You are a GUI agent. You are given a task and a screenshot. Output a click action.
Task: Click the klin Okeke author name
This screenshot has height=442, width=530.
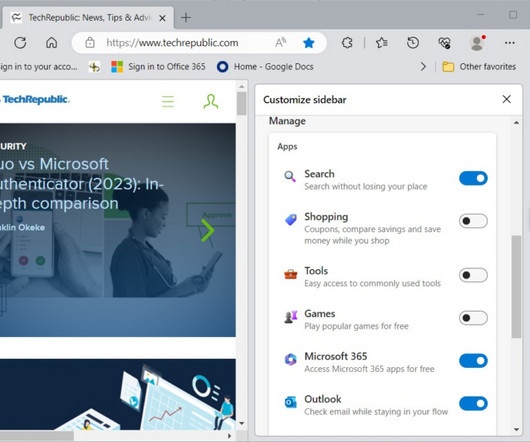(x=22, y=227)
